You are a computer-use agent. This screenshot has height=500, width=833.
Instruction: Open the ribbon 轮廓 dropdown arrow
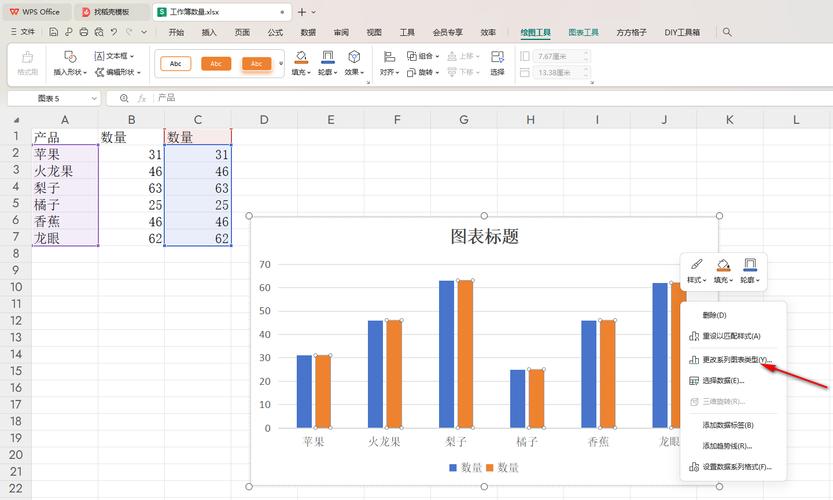(x=336, y=73)
